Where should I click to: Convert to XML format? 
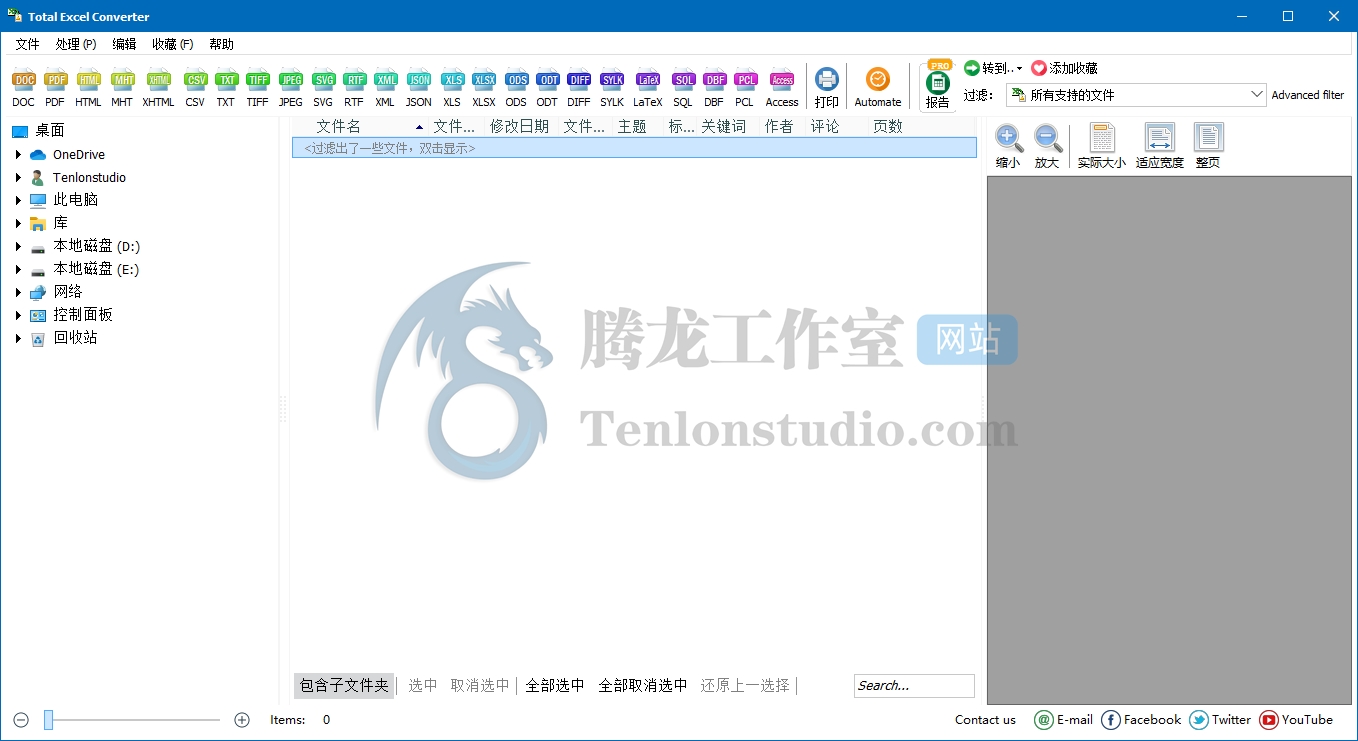coord(385,88)
